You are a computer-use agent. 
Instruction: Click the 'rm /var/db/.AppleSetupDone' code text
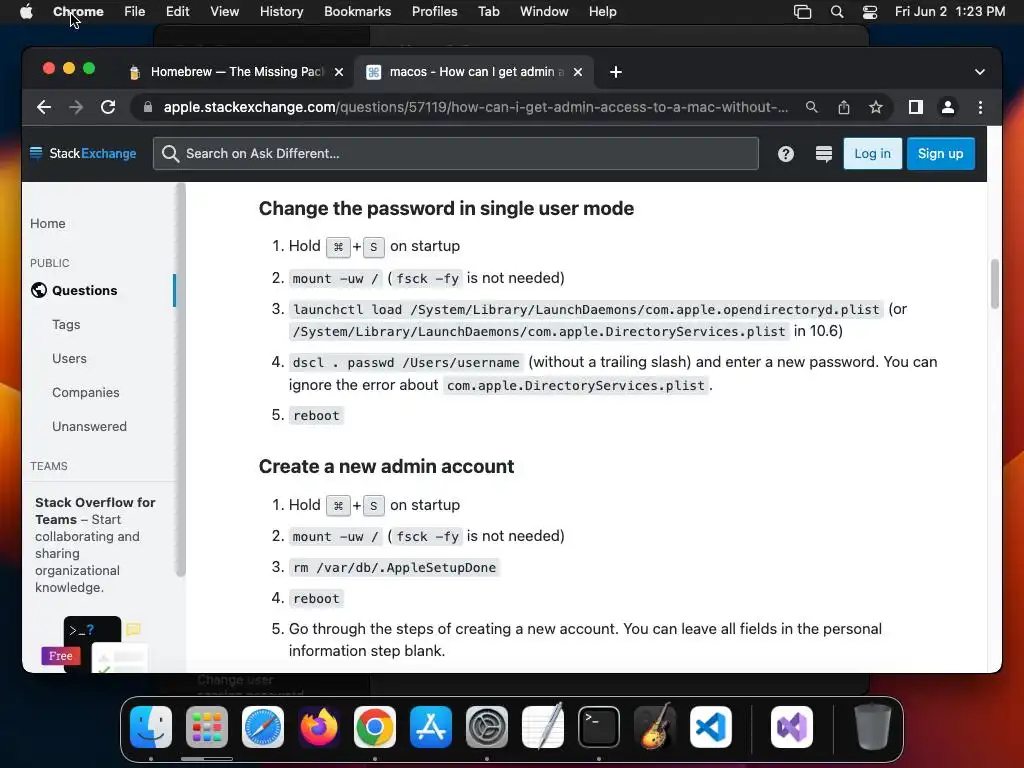pos(394,568)
